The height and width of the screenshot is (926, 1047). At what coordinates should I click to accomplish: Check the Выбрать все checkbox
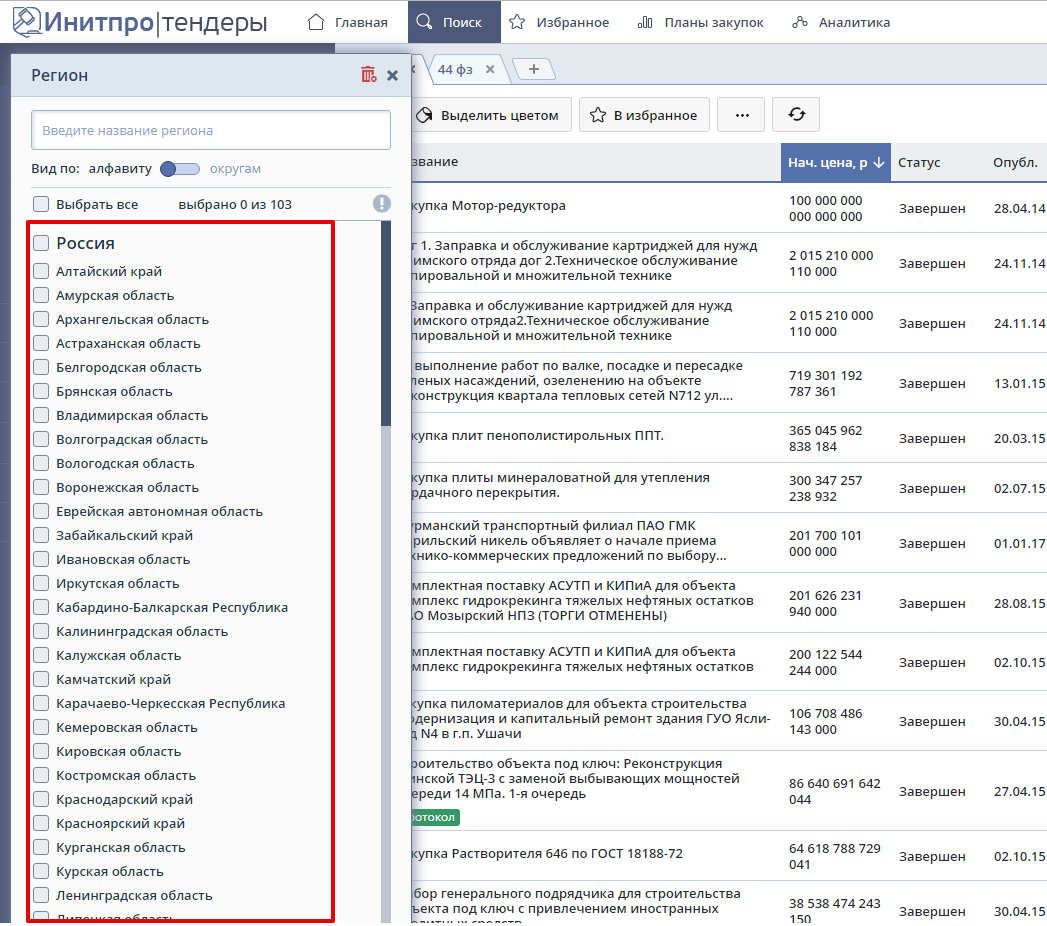tap(41, 204)
